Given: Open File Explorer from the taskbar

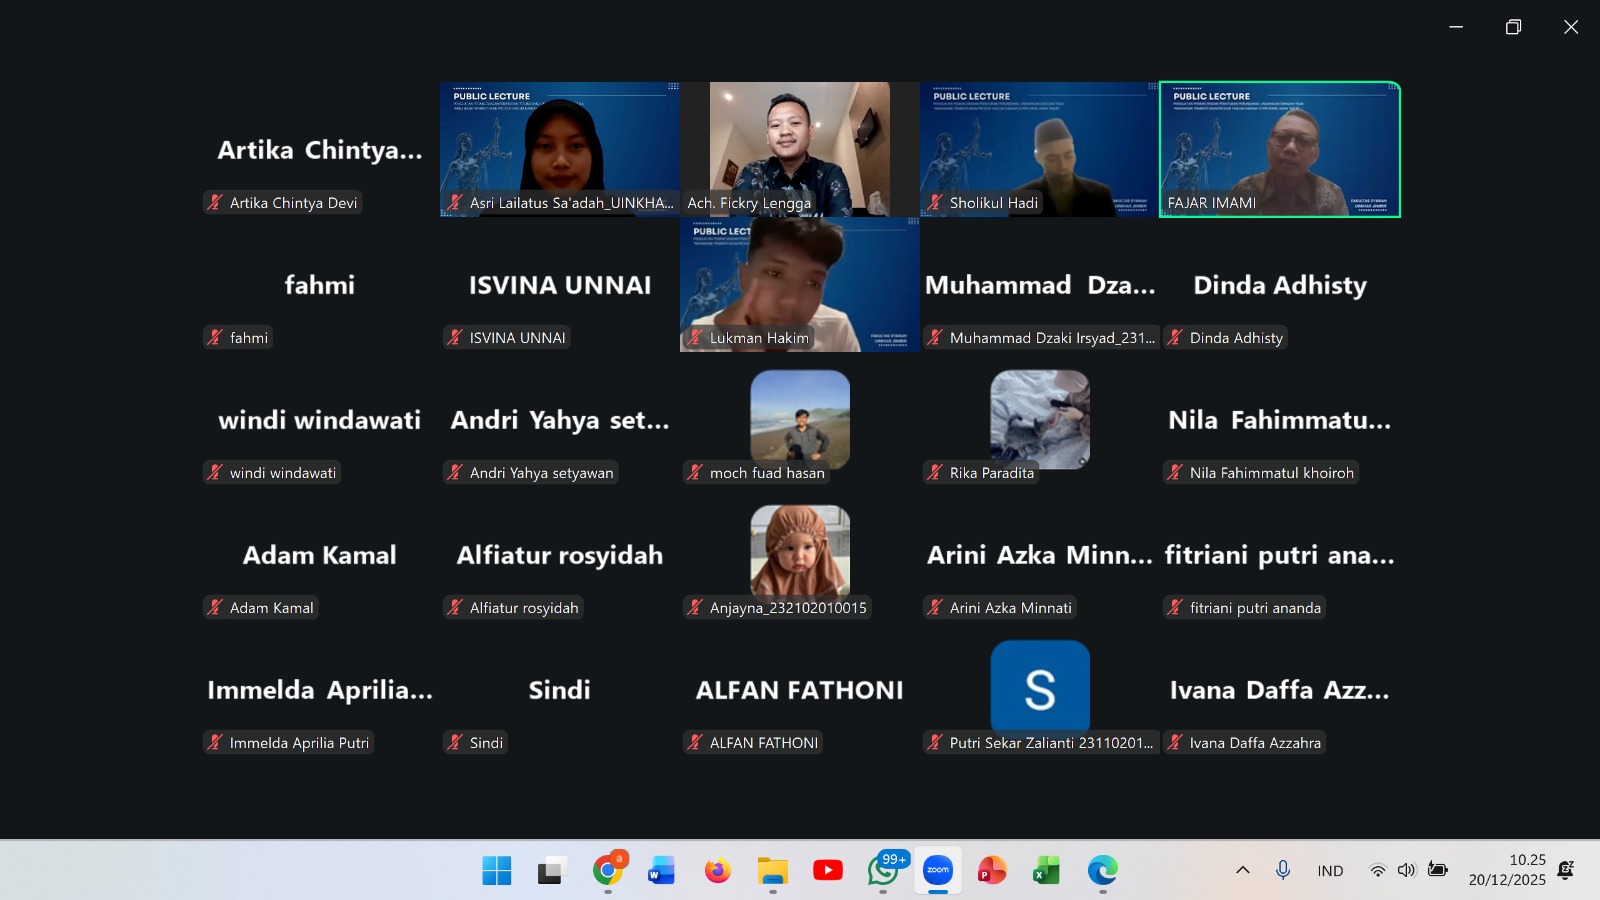Looking at the screenshot, I should [772, 871].
